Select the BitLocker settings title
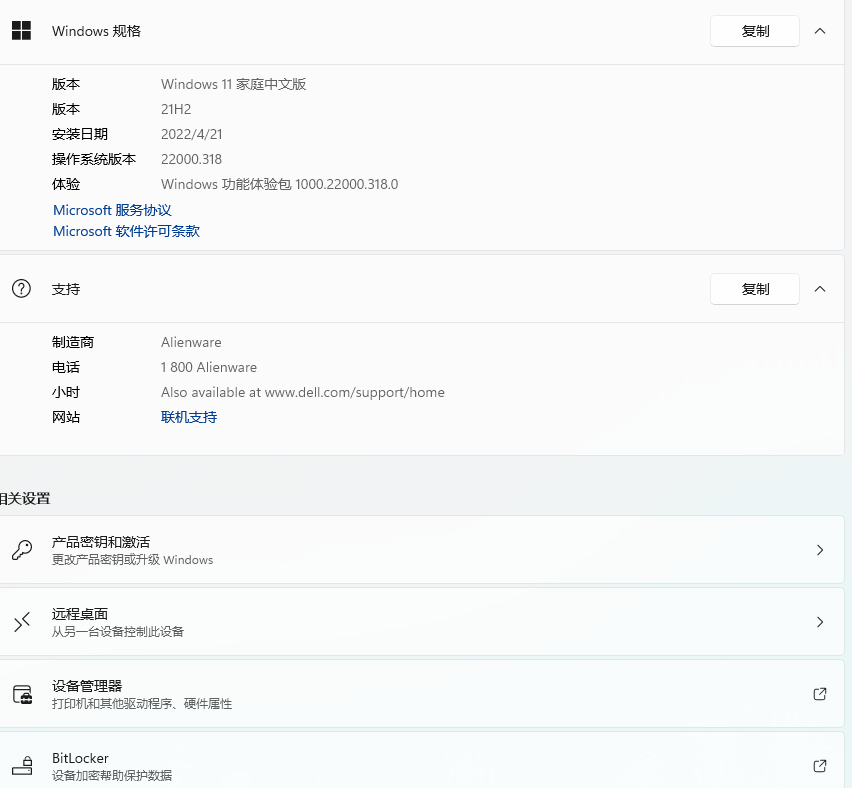The width and height of the screenshot is (852, 788). point(80,758)
